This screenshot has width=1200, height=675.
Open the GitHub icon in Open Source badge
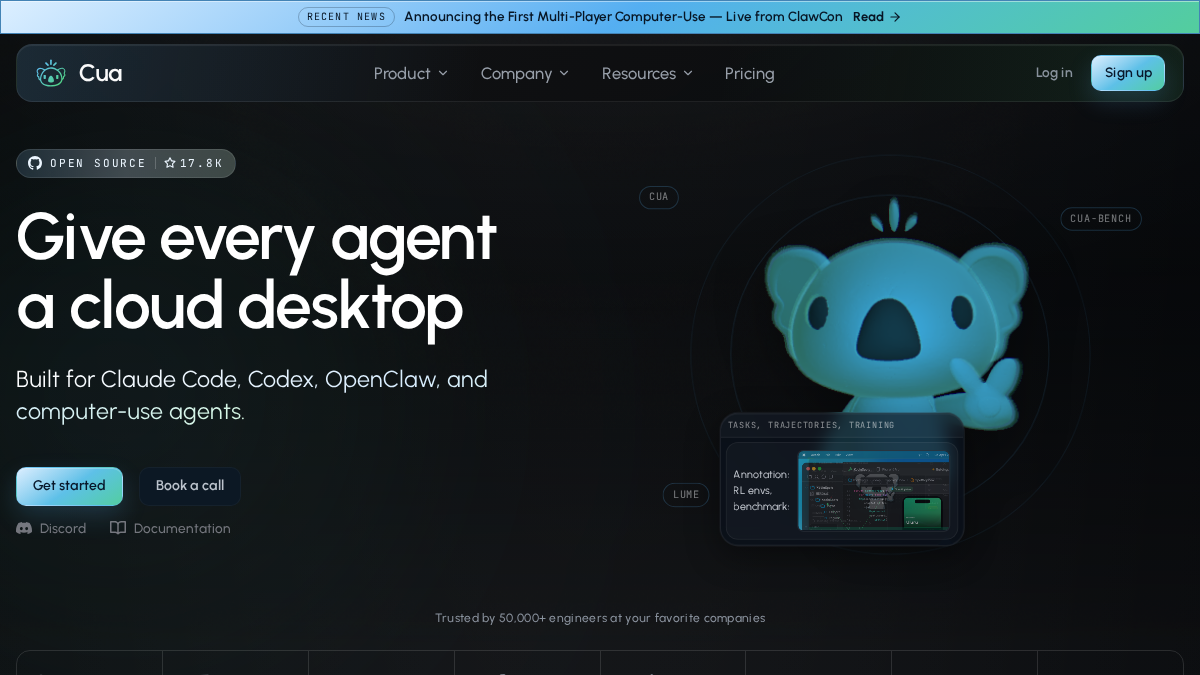[35, 163]
